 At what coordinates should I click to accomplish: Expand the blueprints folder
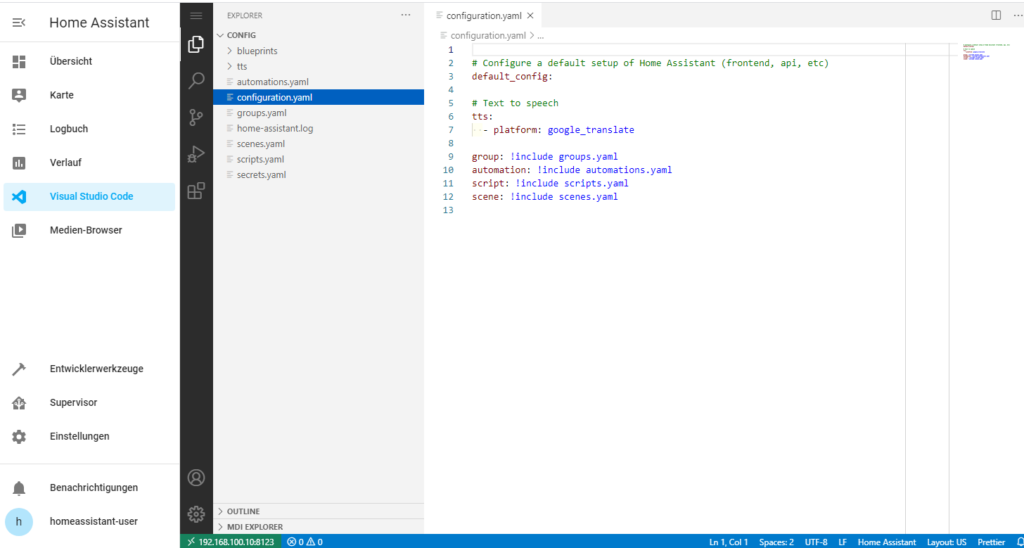(318, 50)
